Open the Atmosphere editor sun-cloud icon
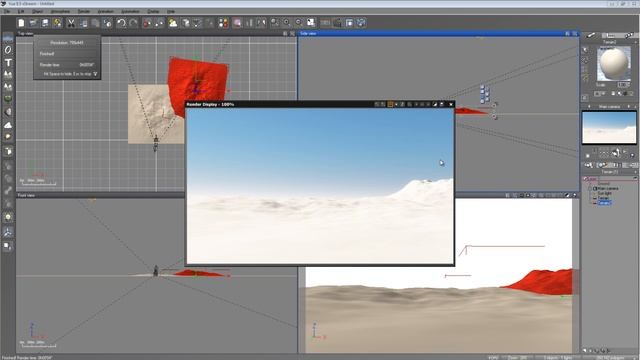 click(x=173, y=23)
